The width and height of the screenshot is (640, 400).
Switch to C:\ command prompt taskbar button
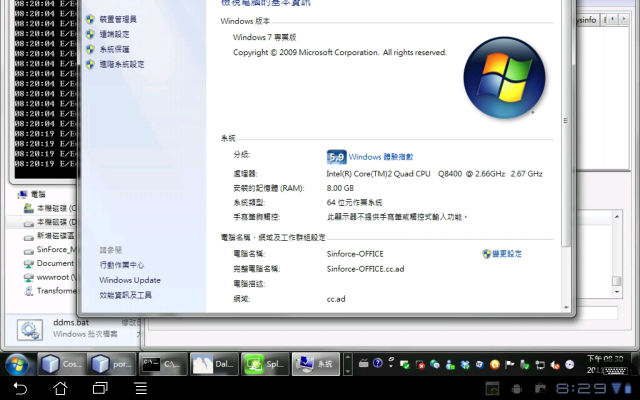click(163, 364)
